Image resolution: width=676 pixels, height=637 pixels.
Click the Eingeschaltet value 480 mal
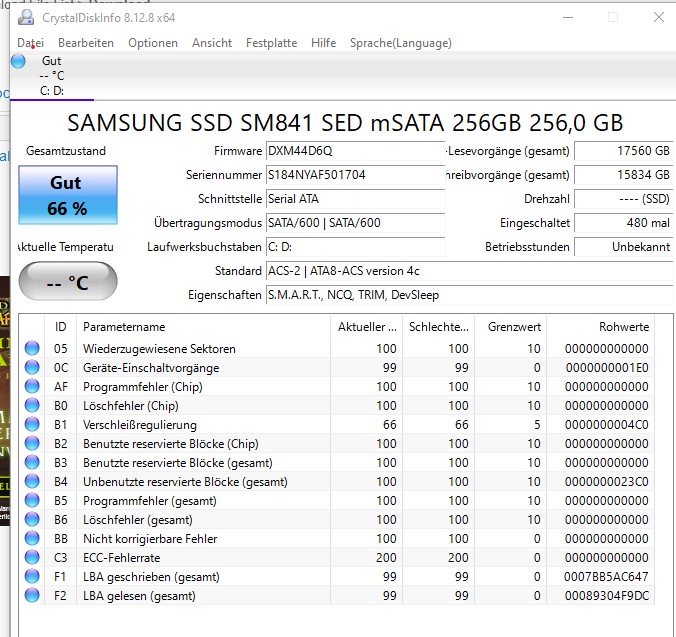click(x=623, y=223)
